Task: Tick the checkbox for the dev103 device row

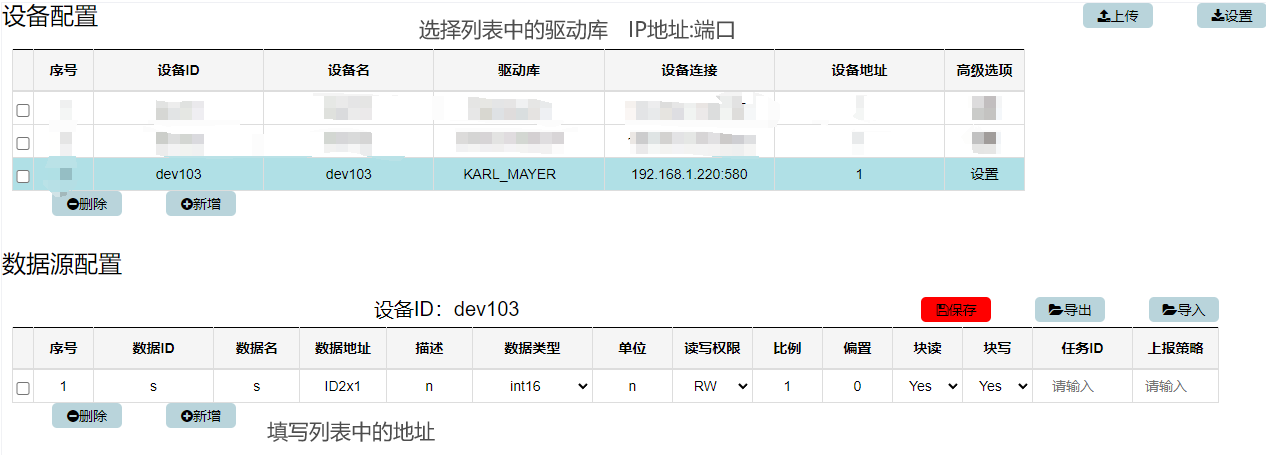Action: (x=23, y=176)
